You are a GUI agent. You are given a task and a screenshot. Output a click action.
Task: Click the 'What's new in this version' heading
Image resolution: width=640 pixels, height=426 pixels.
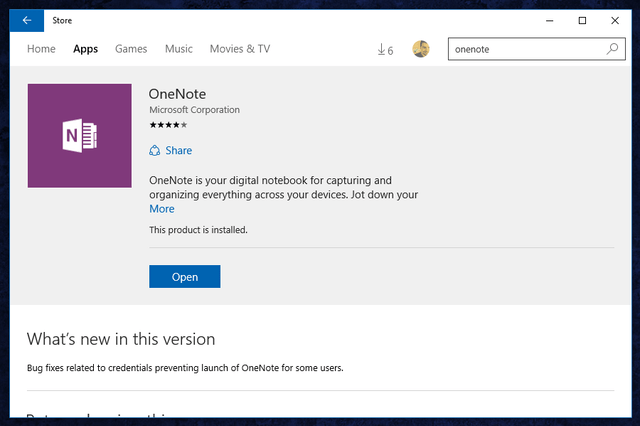click(121, 339)
